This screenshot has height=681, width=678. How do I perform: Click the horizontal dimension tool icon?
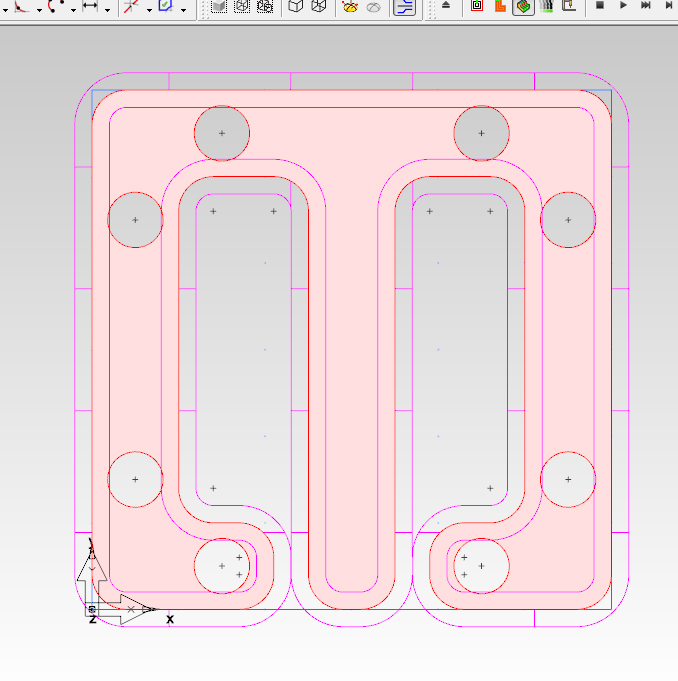(x=90, y=6)
